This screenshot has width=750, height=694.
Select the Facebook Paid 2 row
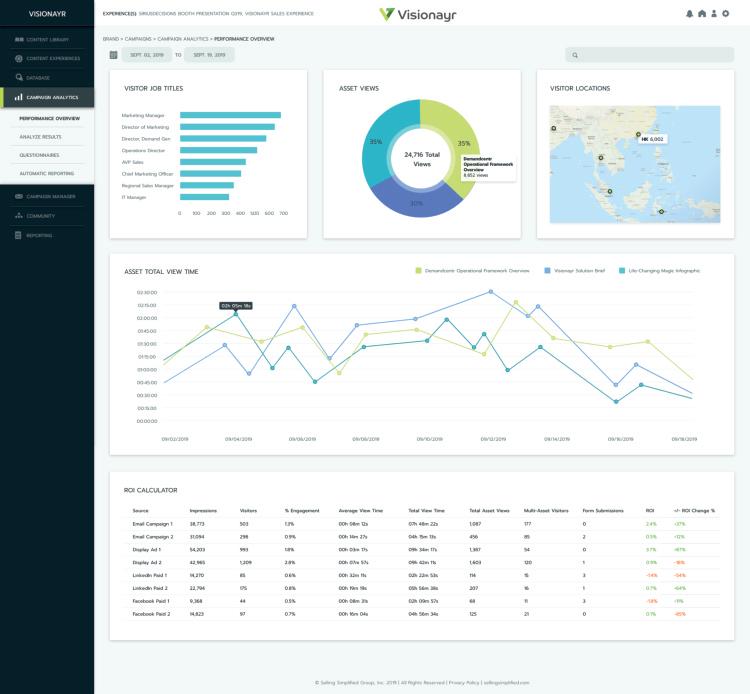421,614
